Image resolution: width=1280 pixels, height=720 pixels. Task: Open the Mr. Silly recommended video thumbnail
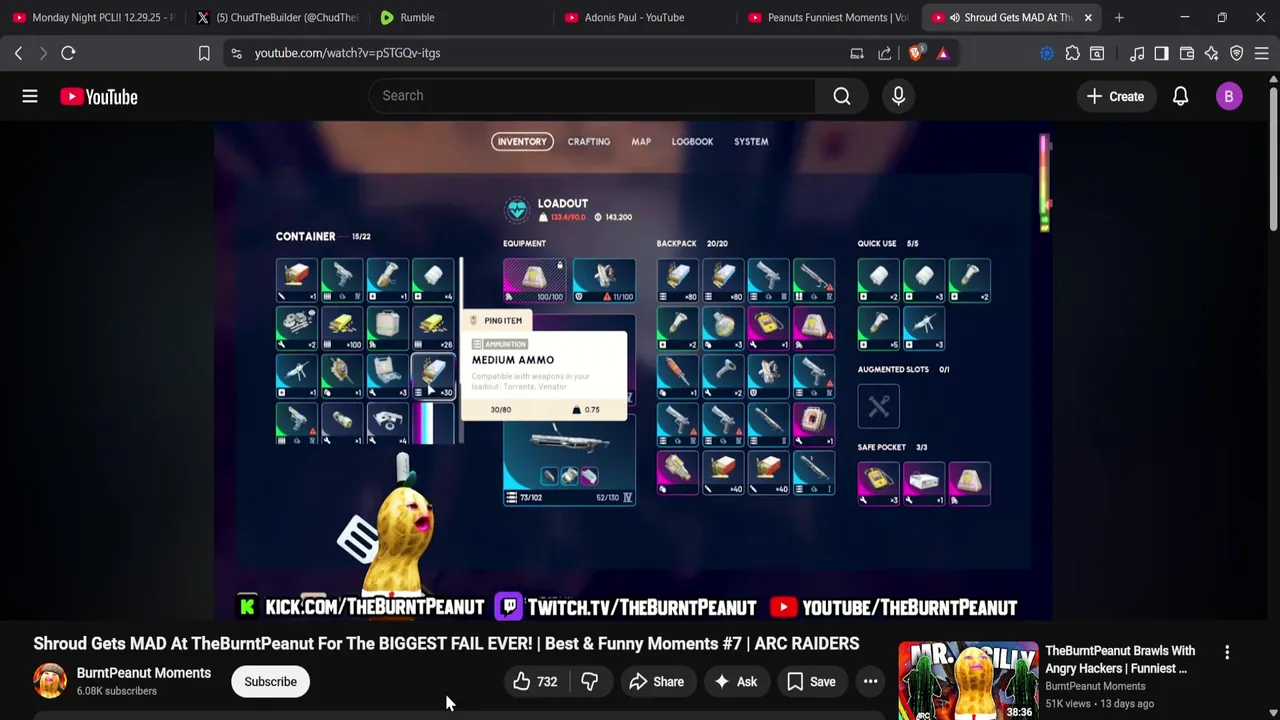pyautogui.click(x=968, y=680)
